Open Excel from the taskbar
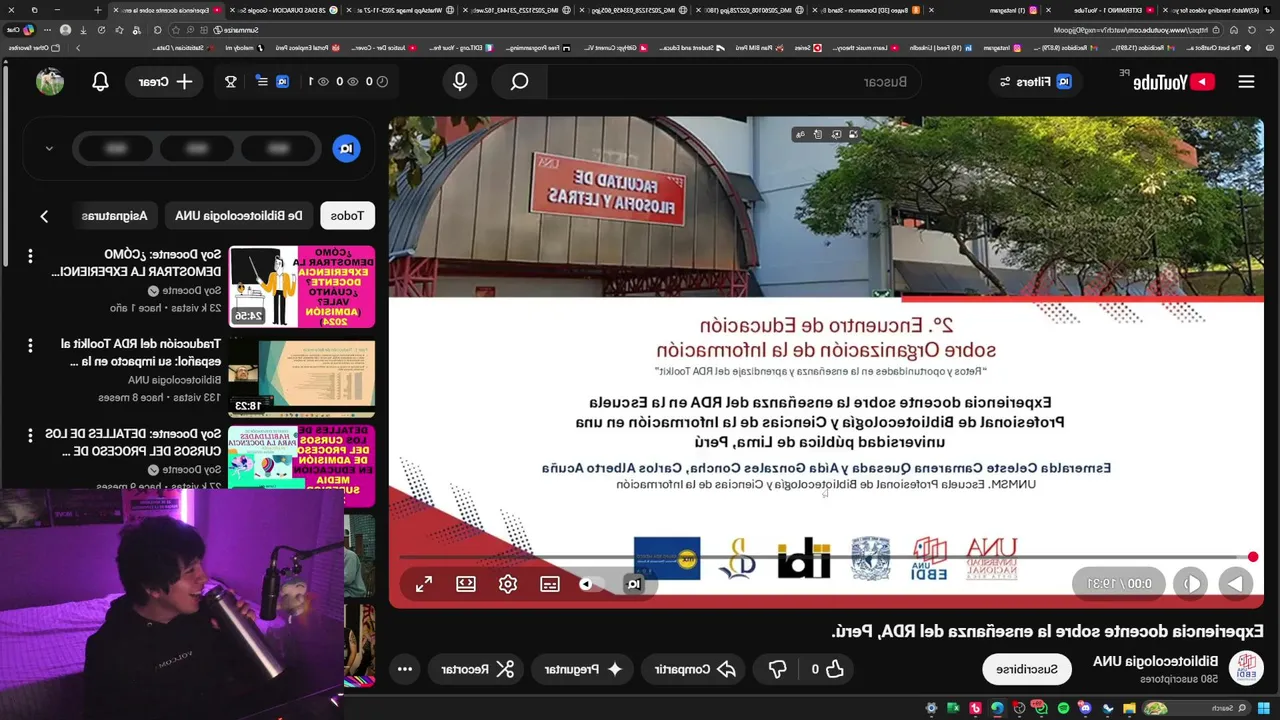1280x720 pixels. pyautogui.click(x=953, y=708)
